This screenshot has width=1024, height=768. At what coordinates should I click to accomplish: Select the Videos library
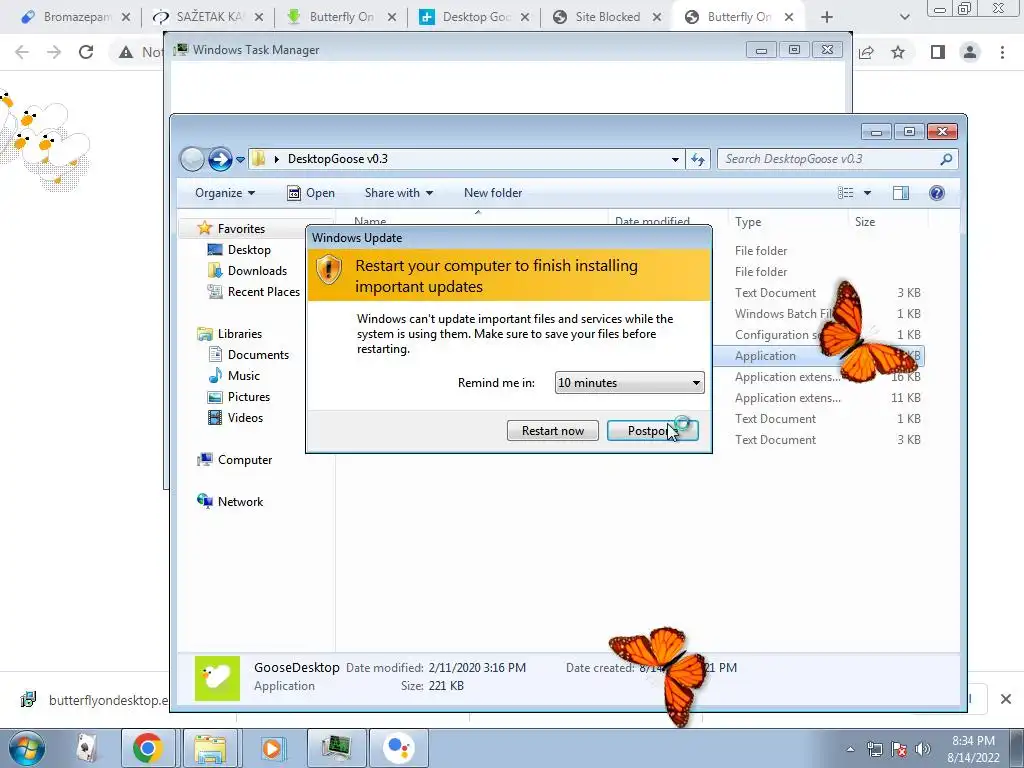tap(245, 417)
